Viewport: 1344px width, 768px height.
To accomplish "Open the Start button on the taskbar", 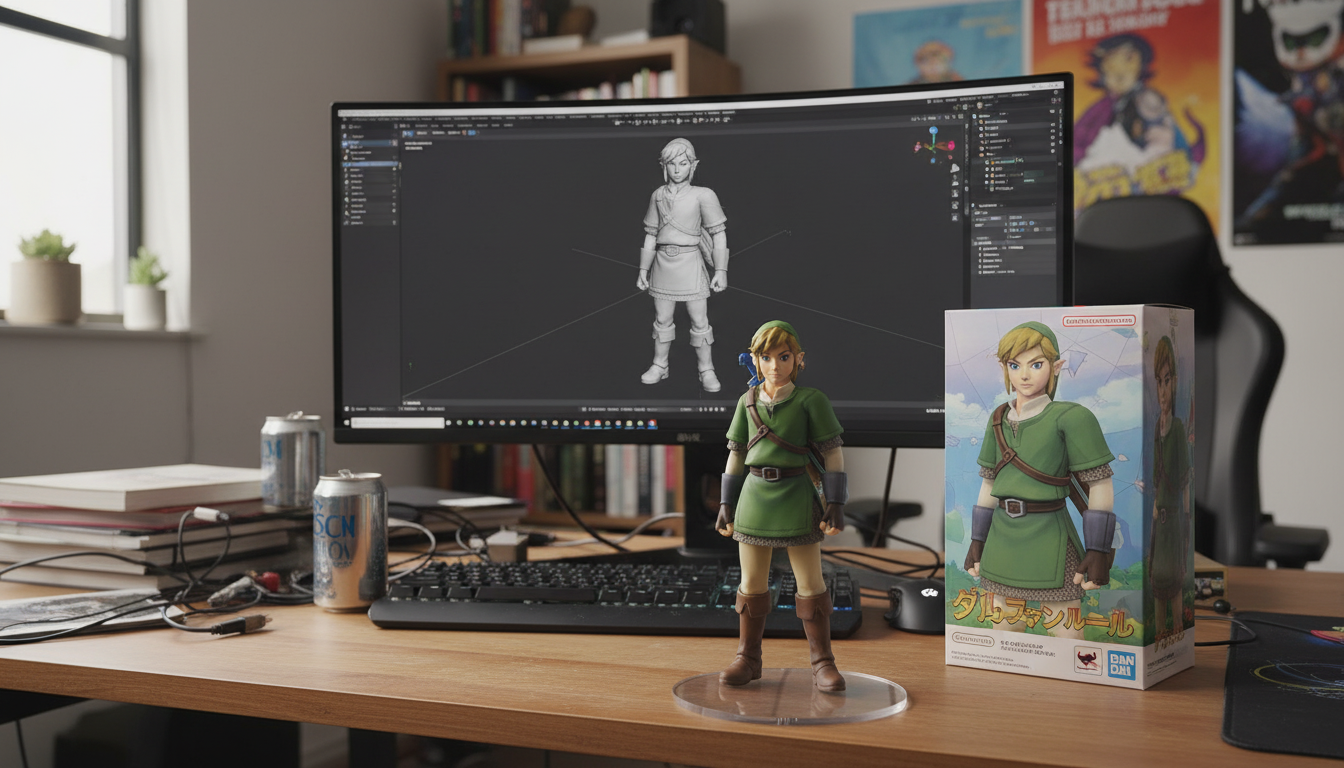I will point(346,423).
